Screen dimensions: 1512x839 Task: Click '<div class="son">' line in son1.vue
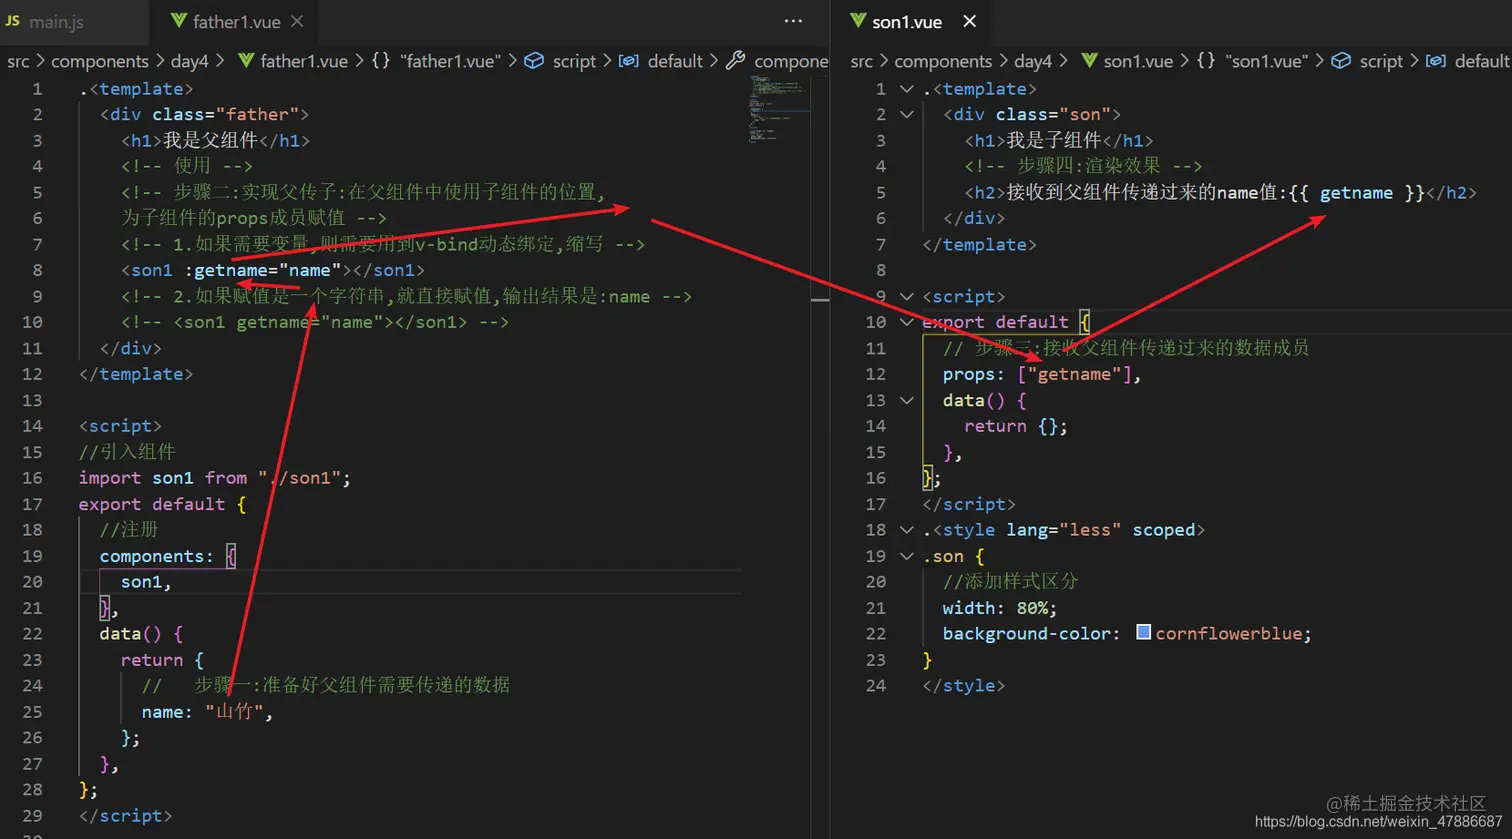point(1032,114)
